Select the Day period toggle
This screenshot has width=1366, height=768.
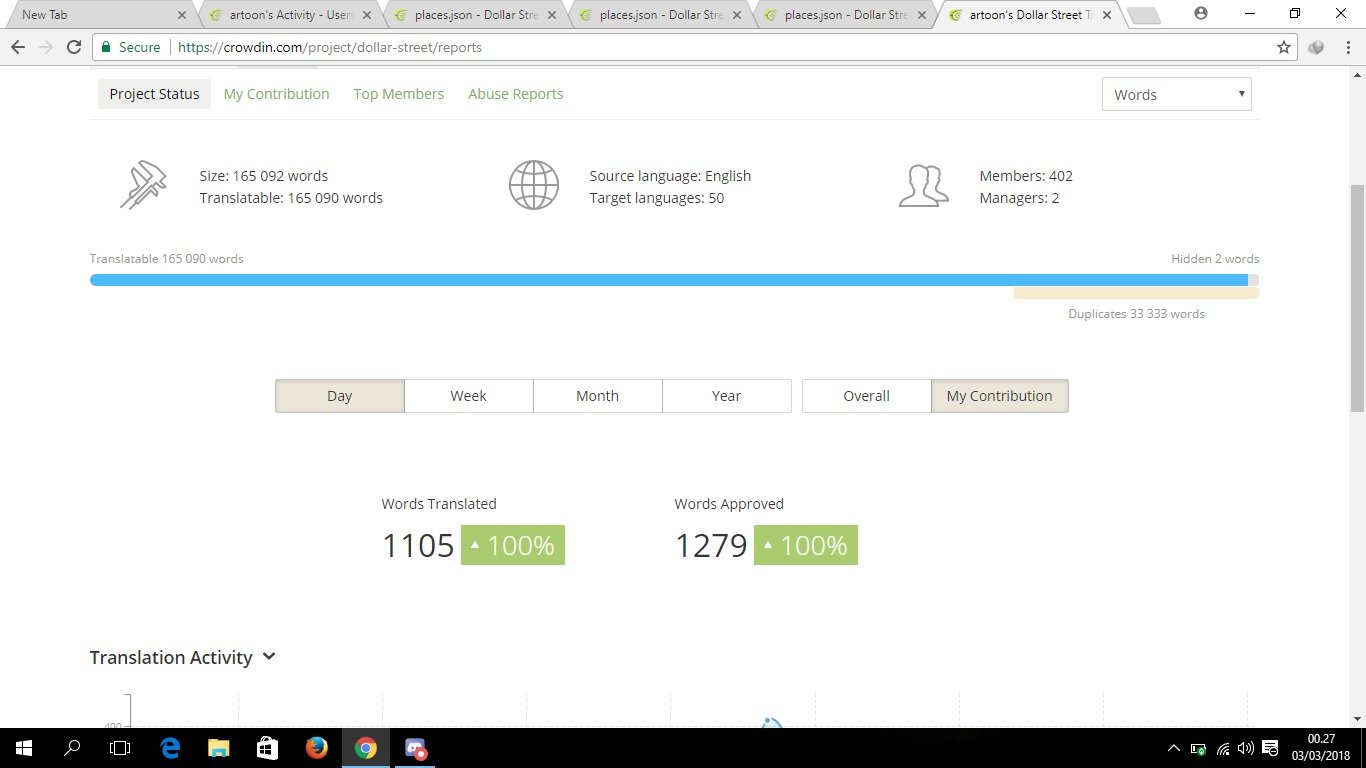[x=340, y=396]
